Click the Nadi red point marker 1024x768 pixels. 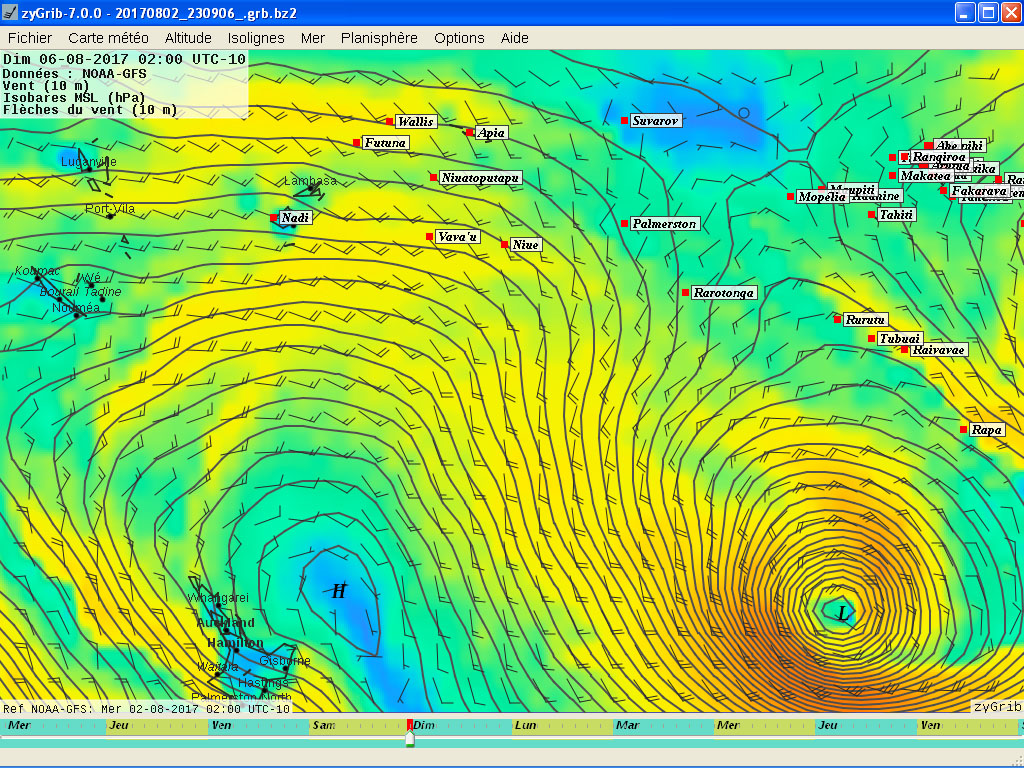pos(274,217)
